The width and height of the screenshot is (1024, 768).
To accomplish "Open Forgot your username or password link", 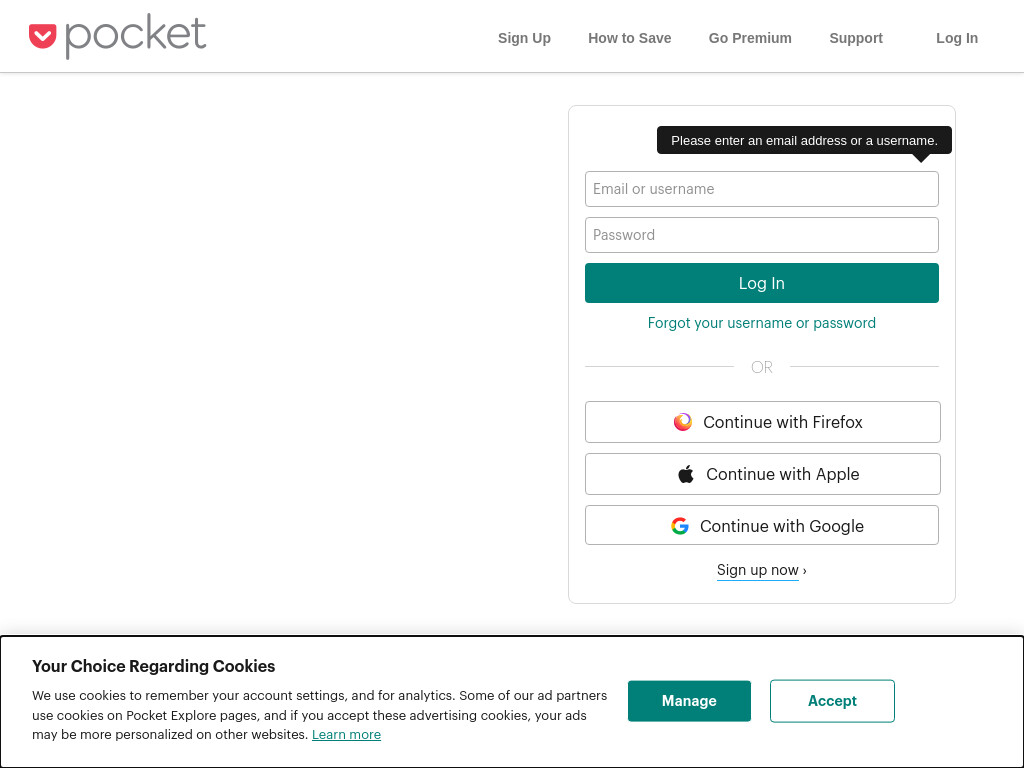I will [x=761, y=323].
